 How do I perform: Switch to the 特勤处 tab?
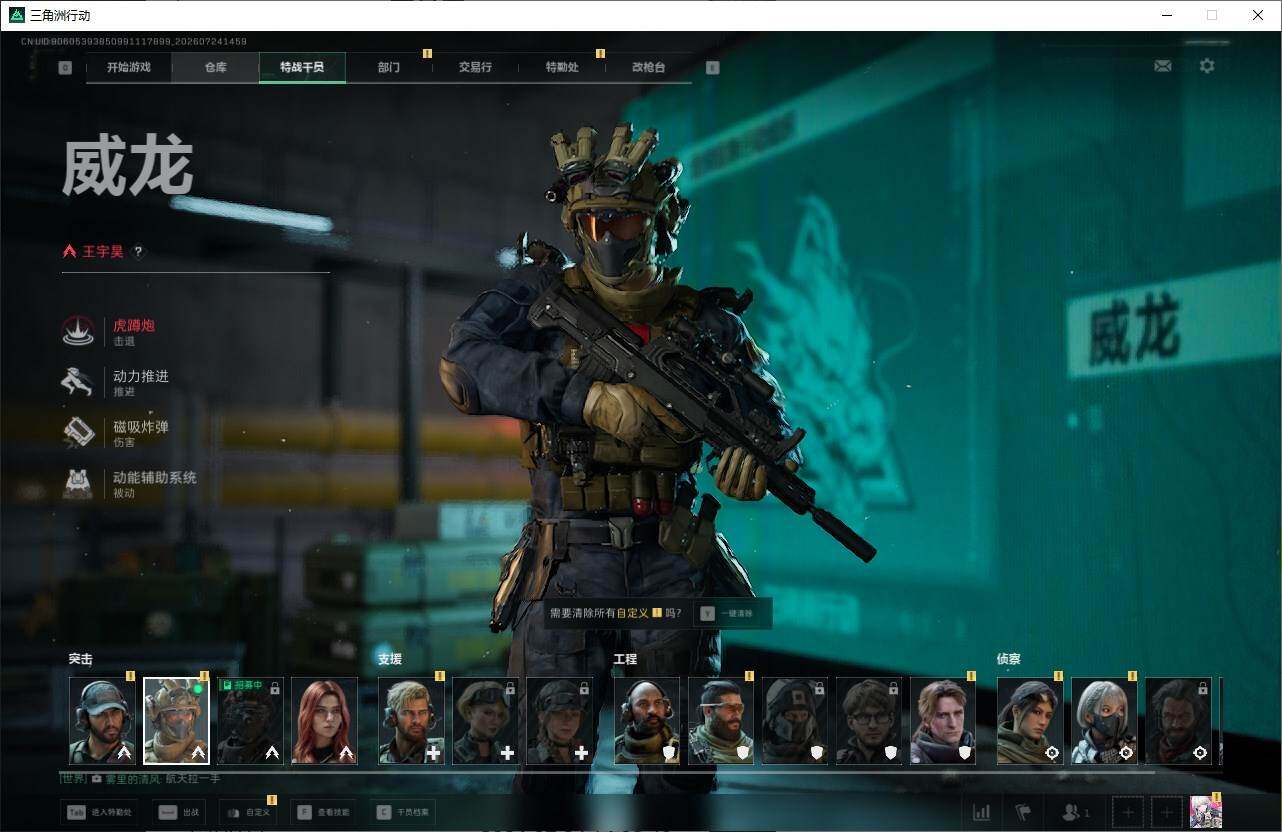point(562,67)
